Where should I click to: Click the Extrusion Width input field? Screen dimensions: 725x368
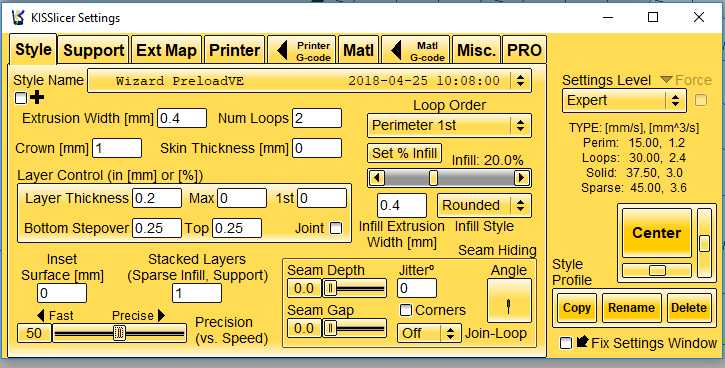(x=182, y=118)
